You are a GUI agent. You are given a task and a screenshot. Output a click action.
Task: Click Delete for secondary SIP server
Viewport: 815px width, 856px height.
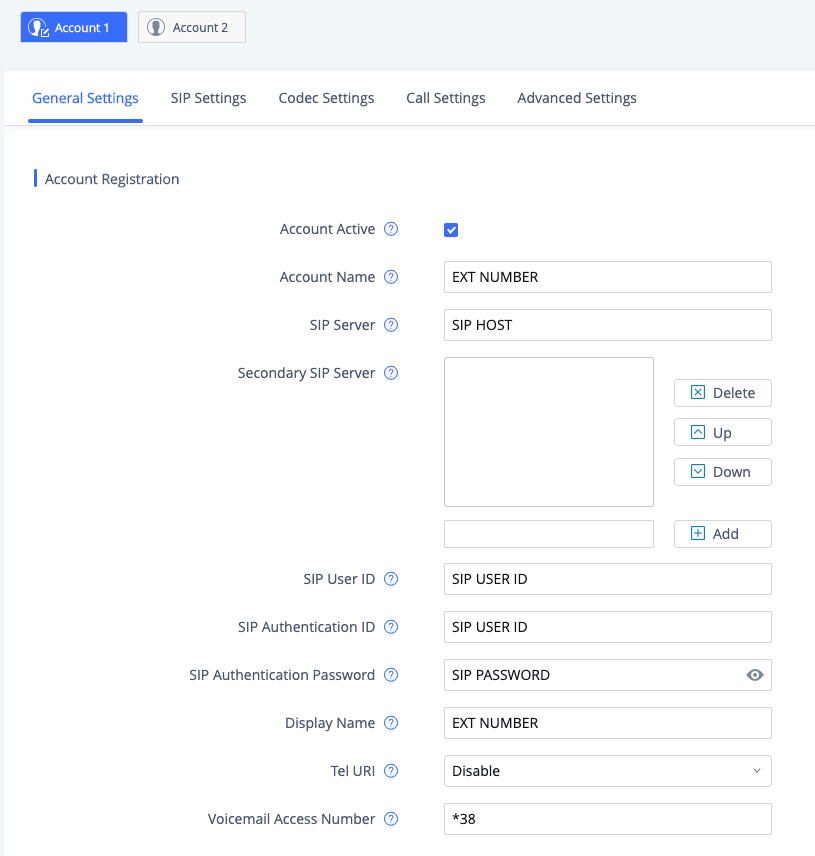(723, 393)
